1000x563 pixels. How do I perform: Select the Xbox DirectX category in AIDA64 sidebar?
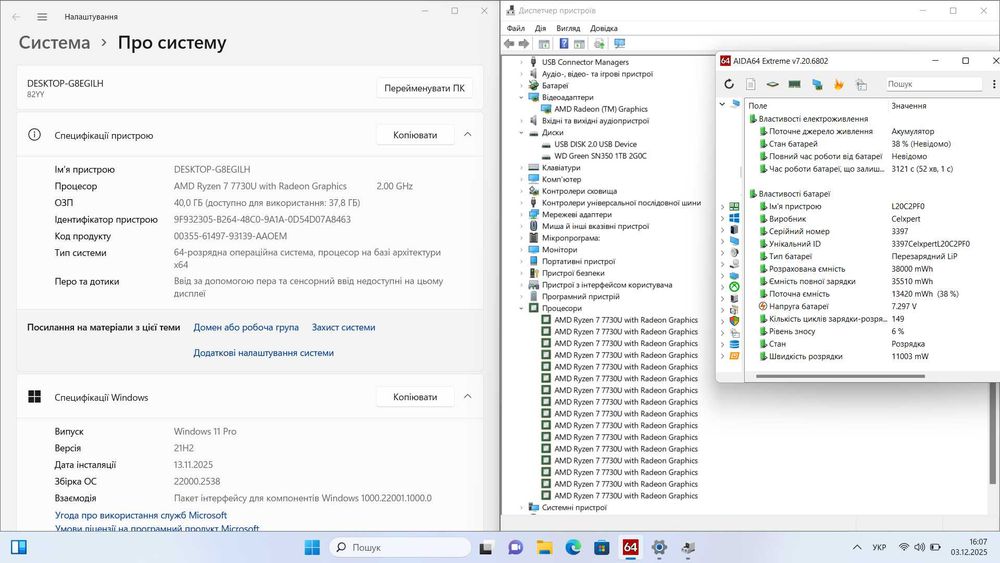point(734,287)
